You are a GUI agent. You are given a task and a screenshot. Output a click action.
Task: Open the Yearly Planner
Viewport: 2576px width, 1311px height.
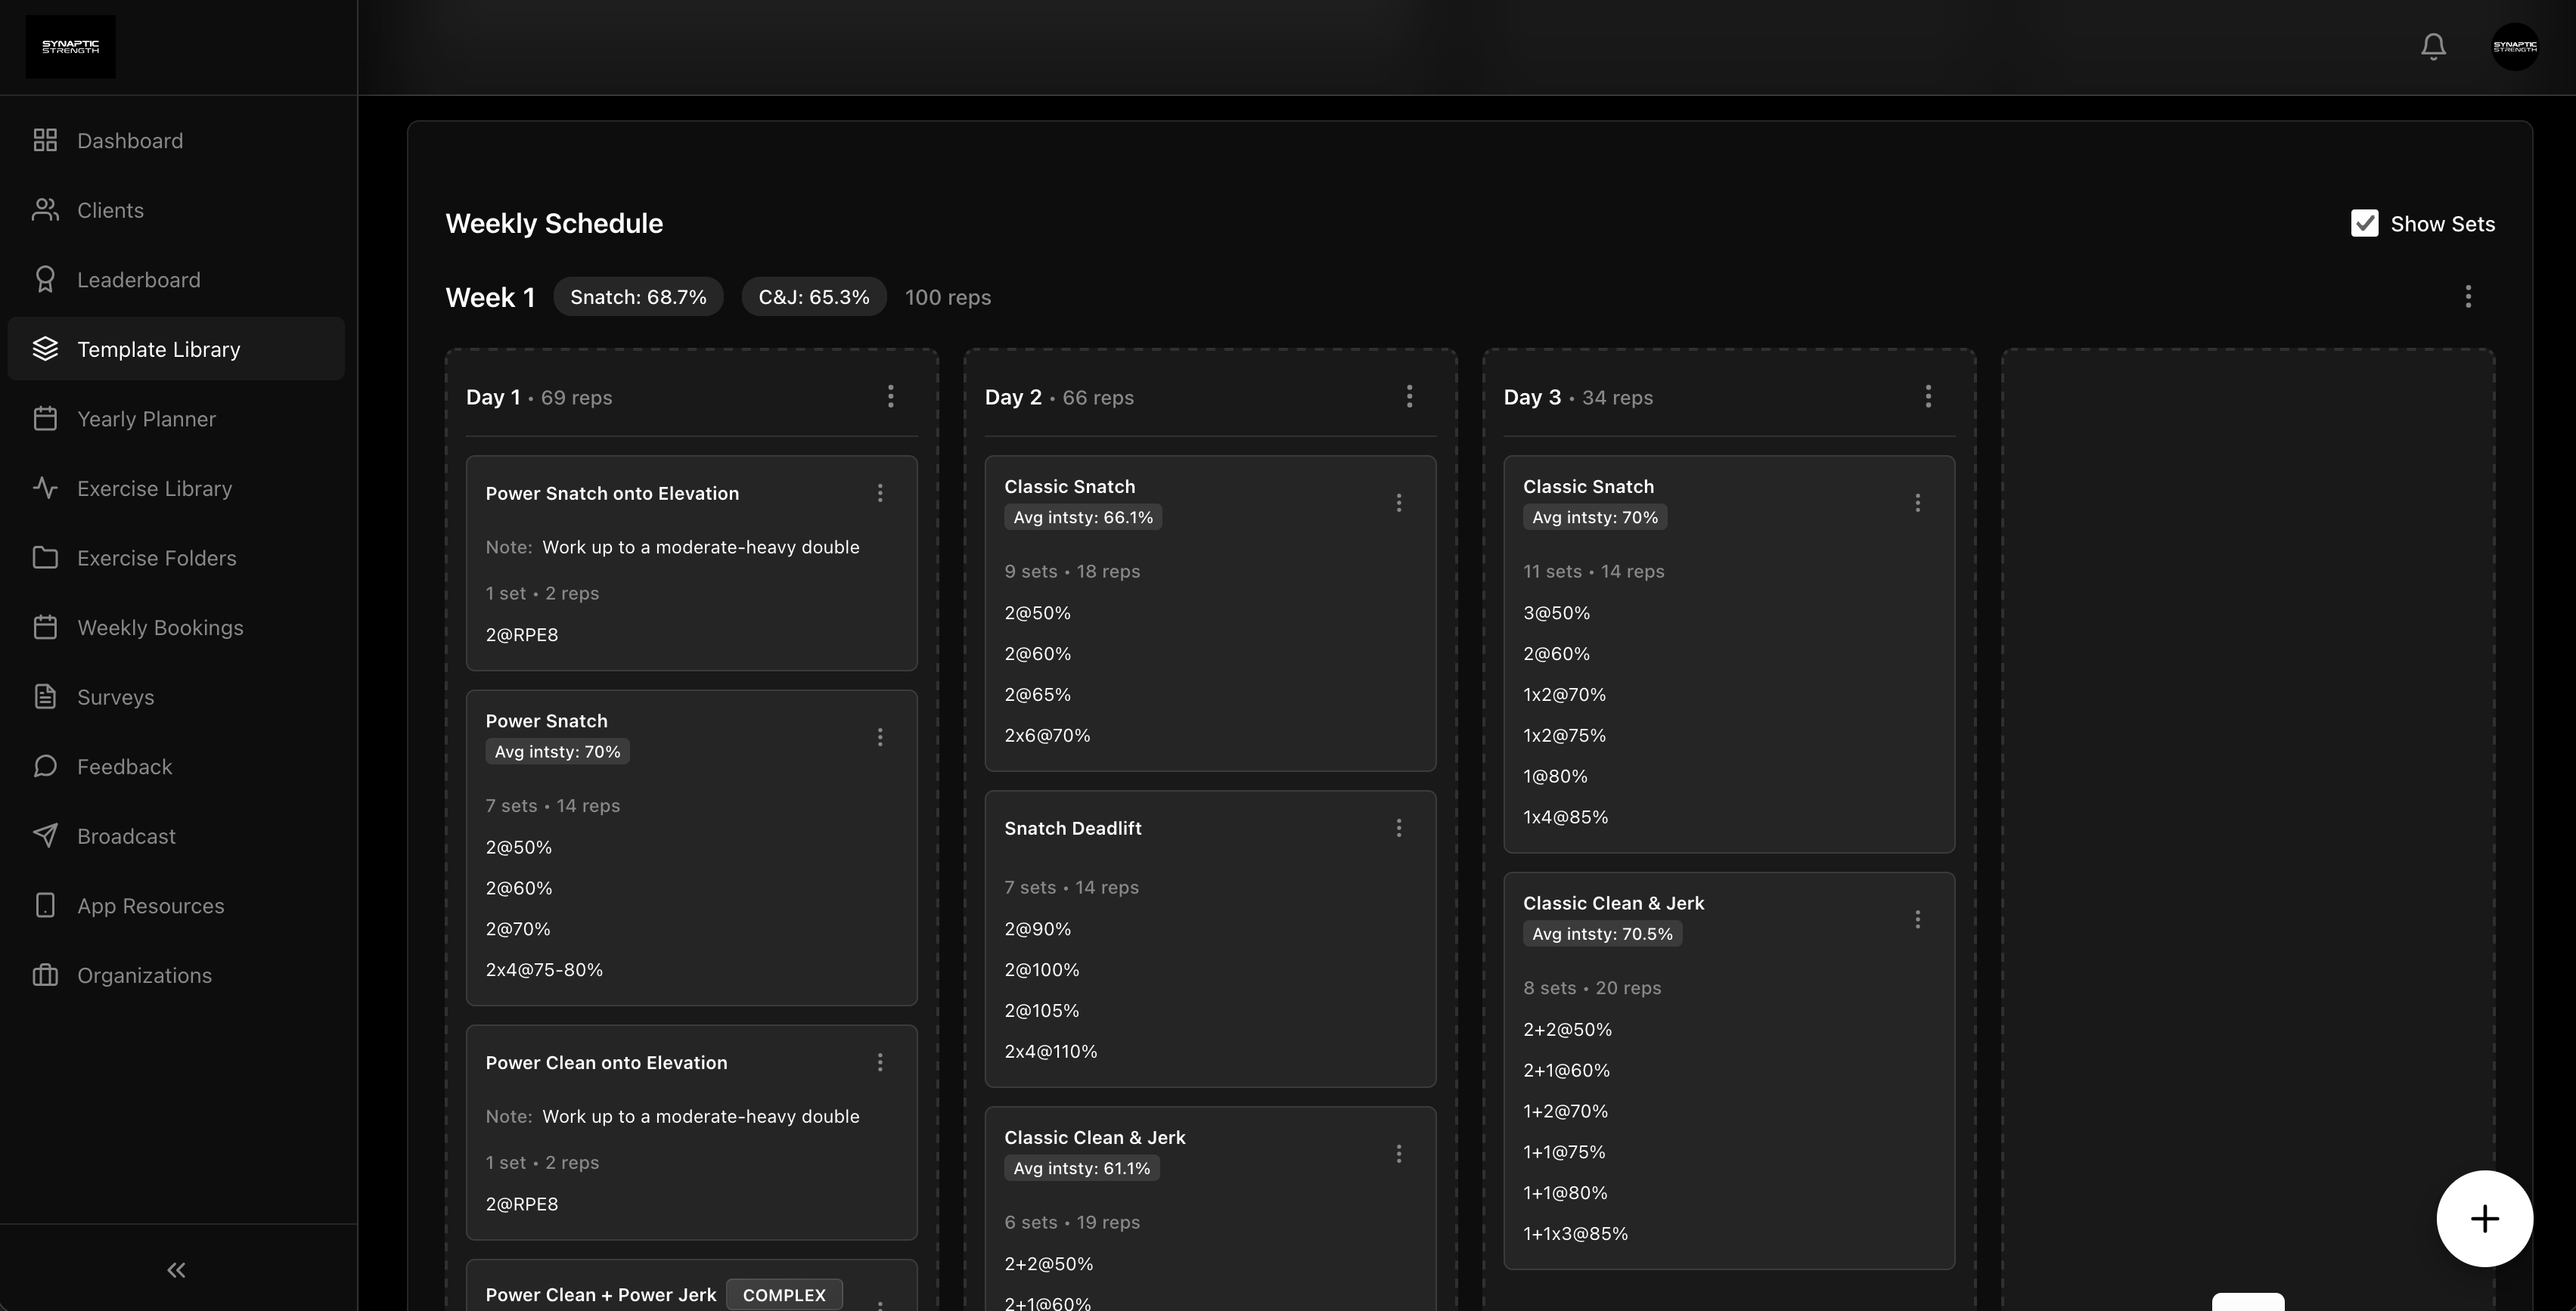(147, 418)
